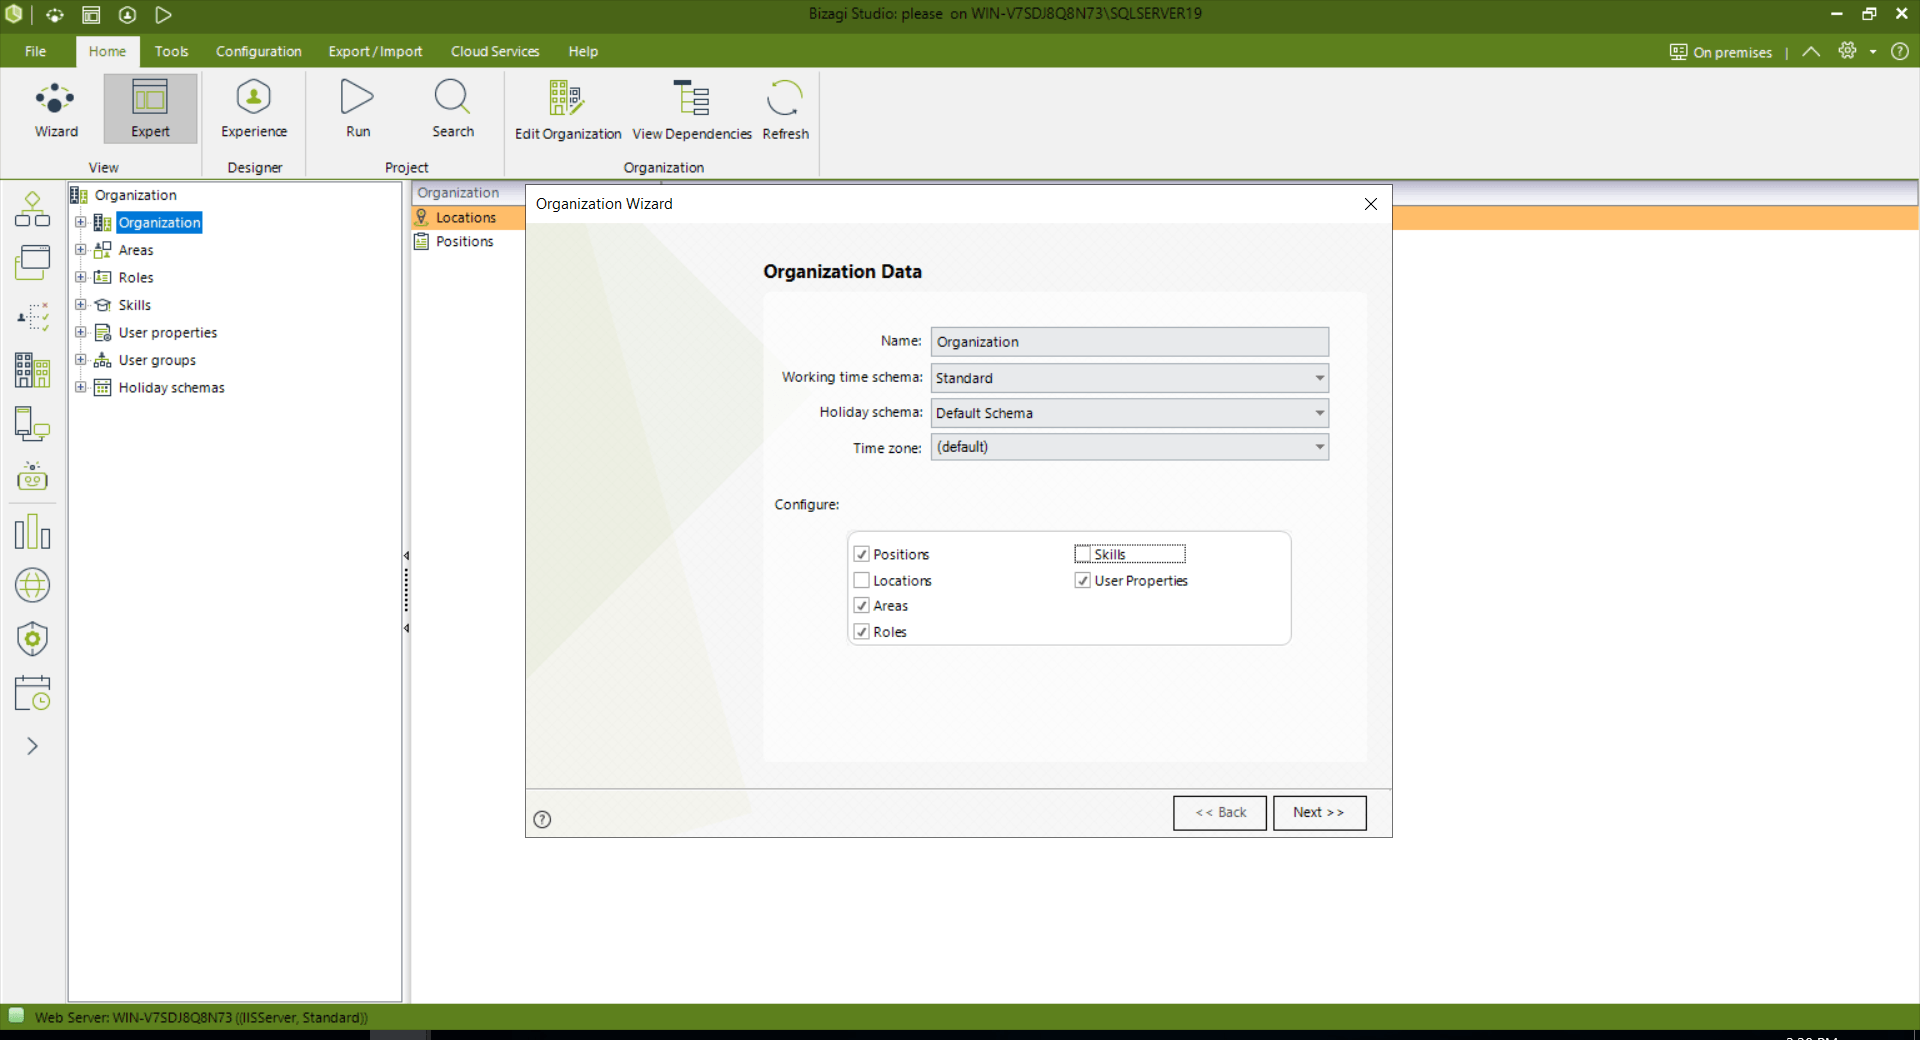The width and height of the screenshot is (1920, 1040).
Task: Expand the Skills tree node
Action: click(x=80, y=305)
